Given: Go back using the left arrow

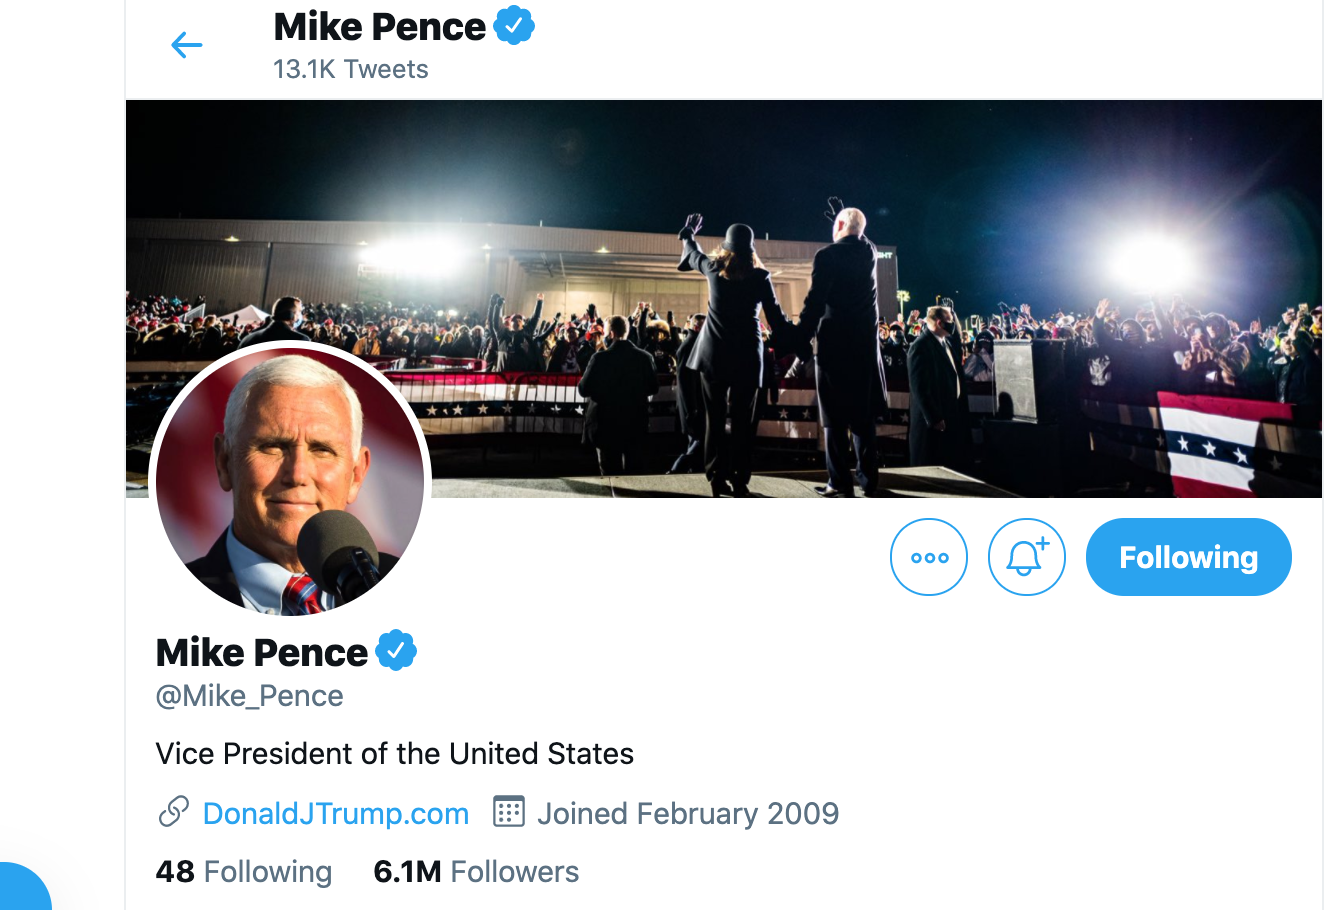Looking at the screenshot, I should (187, 45).
